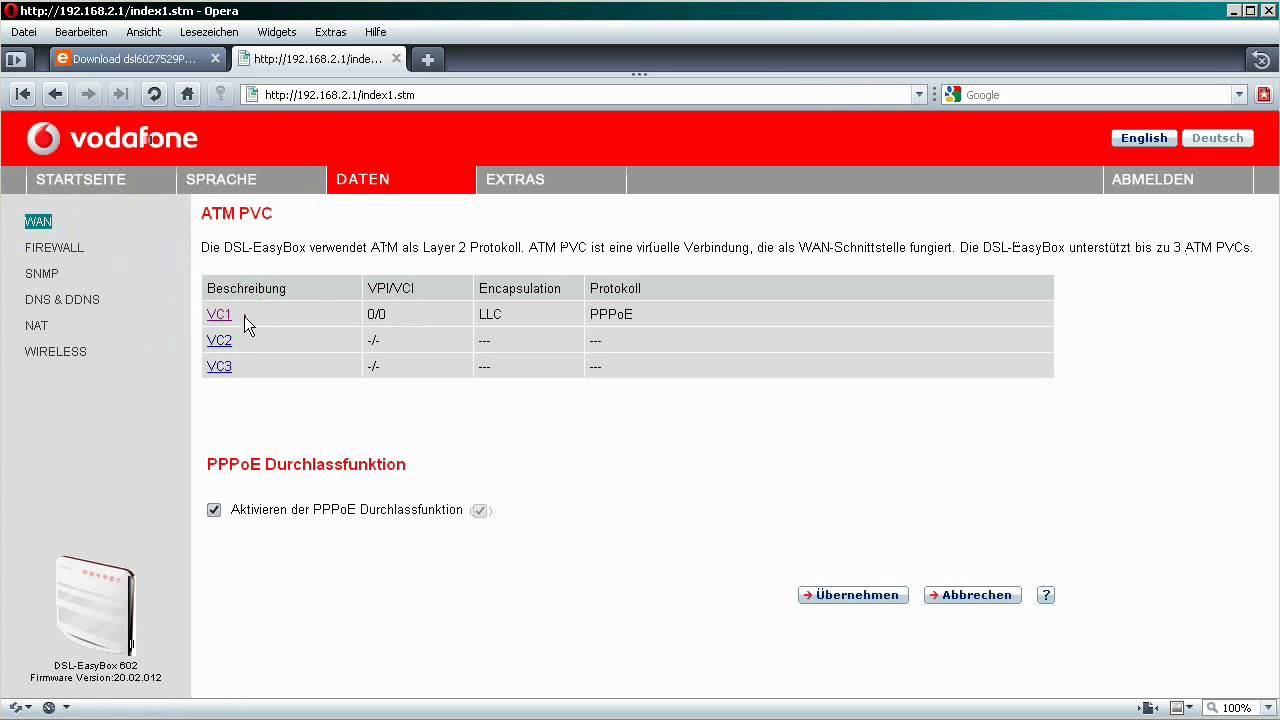Go back to previous page
This screenshot has width=1280, height=720.
tap(55, 94)
